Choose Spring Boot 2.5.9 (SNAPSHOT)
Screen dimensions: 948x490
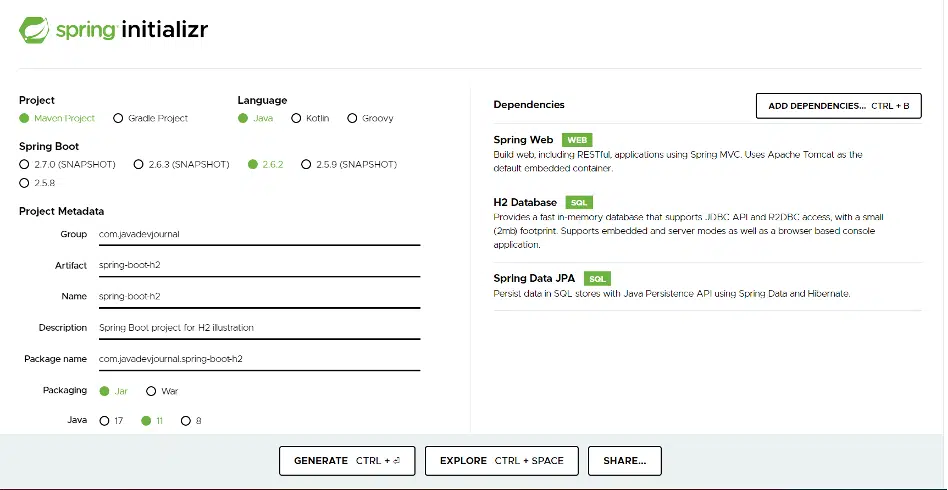[306, 164]
